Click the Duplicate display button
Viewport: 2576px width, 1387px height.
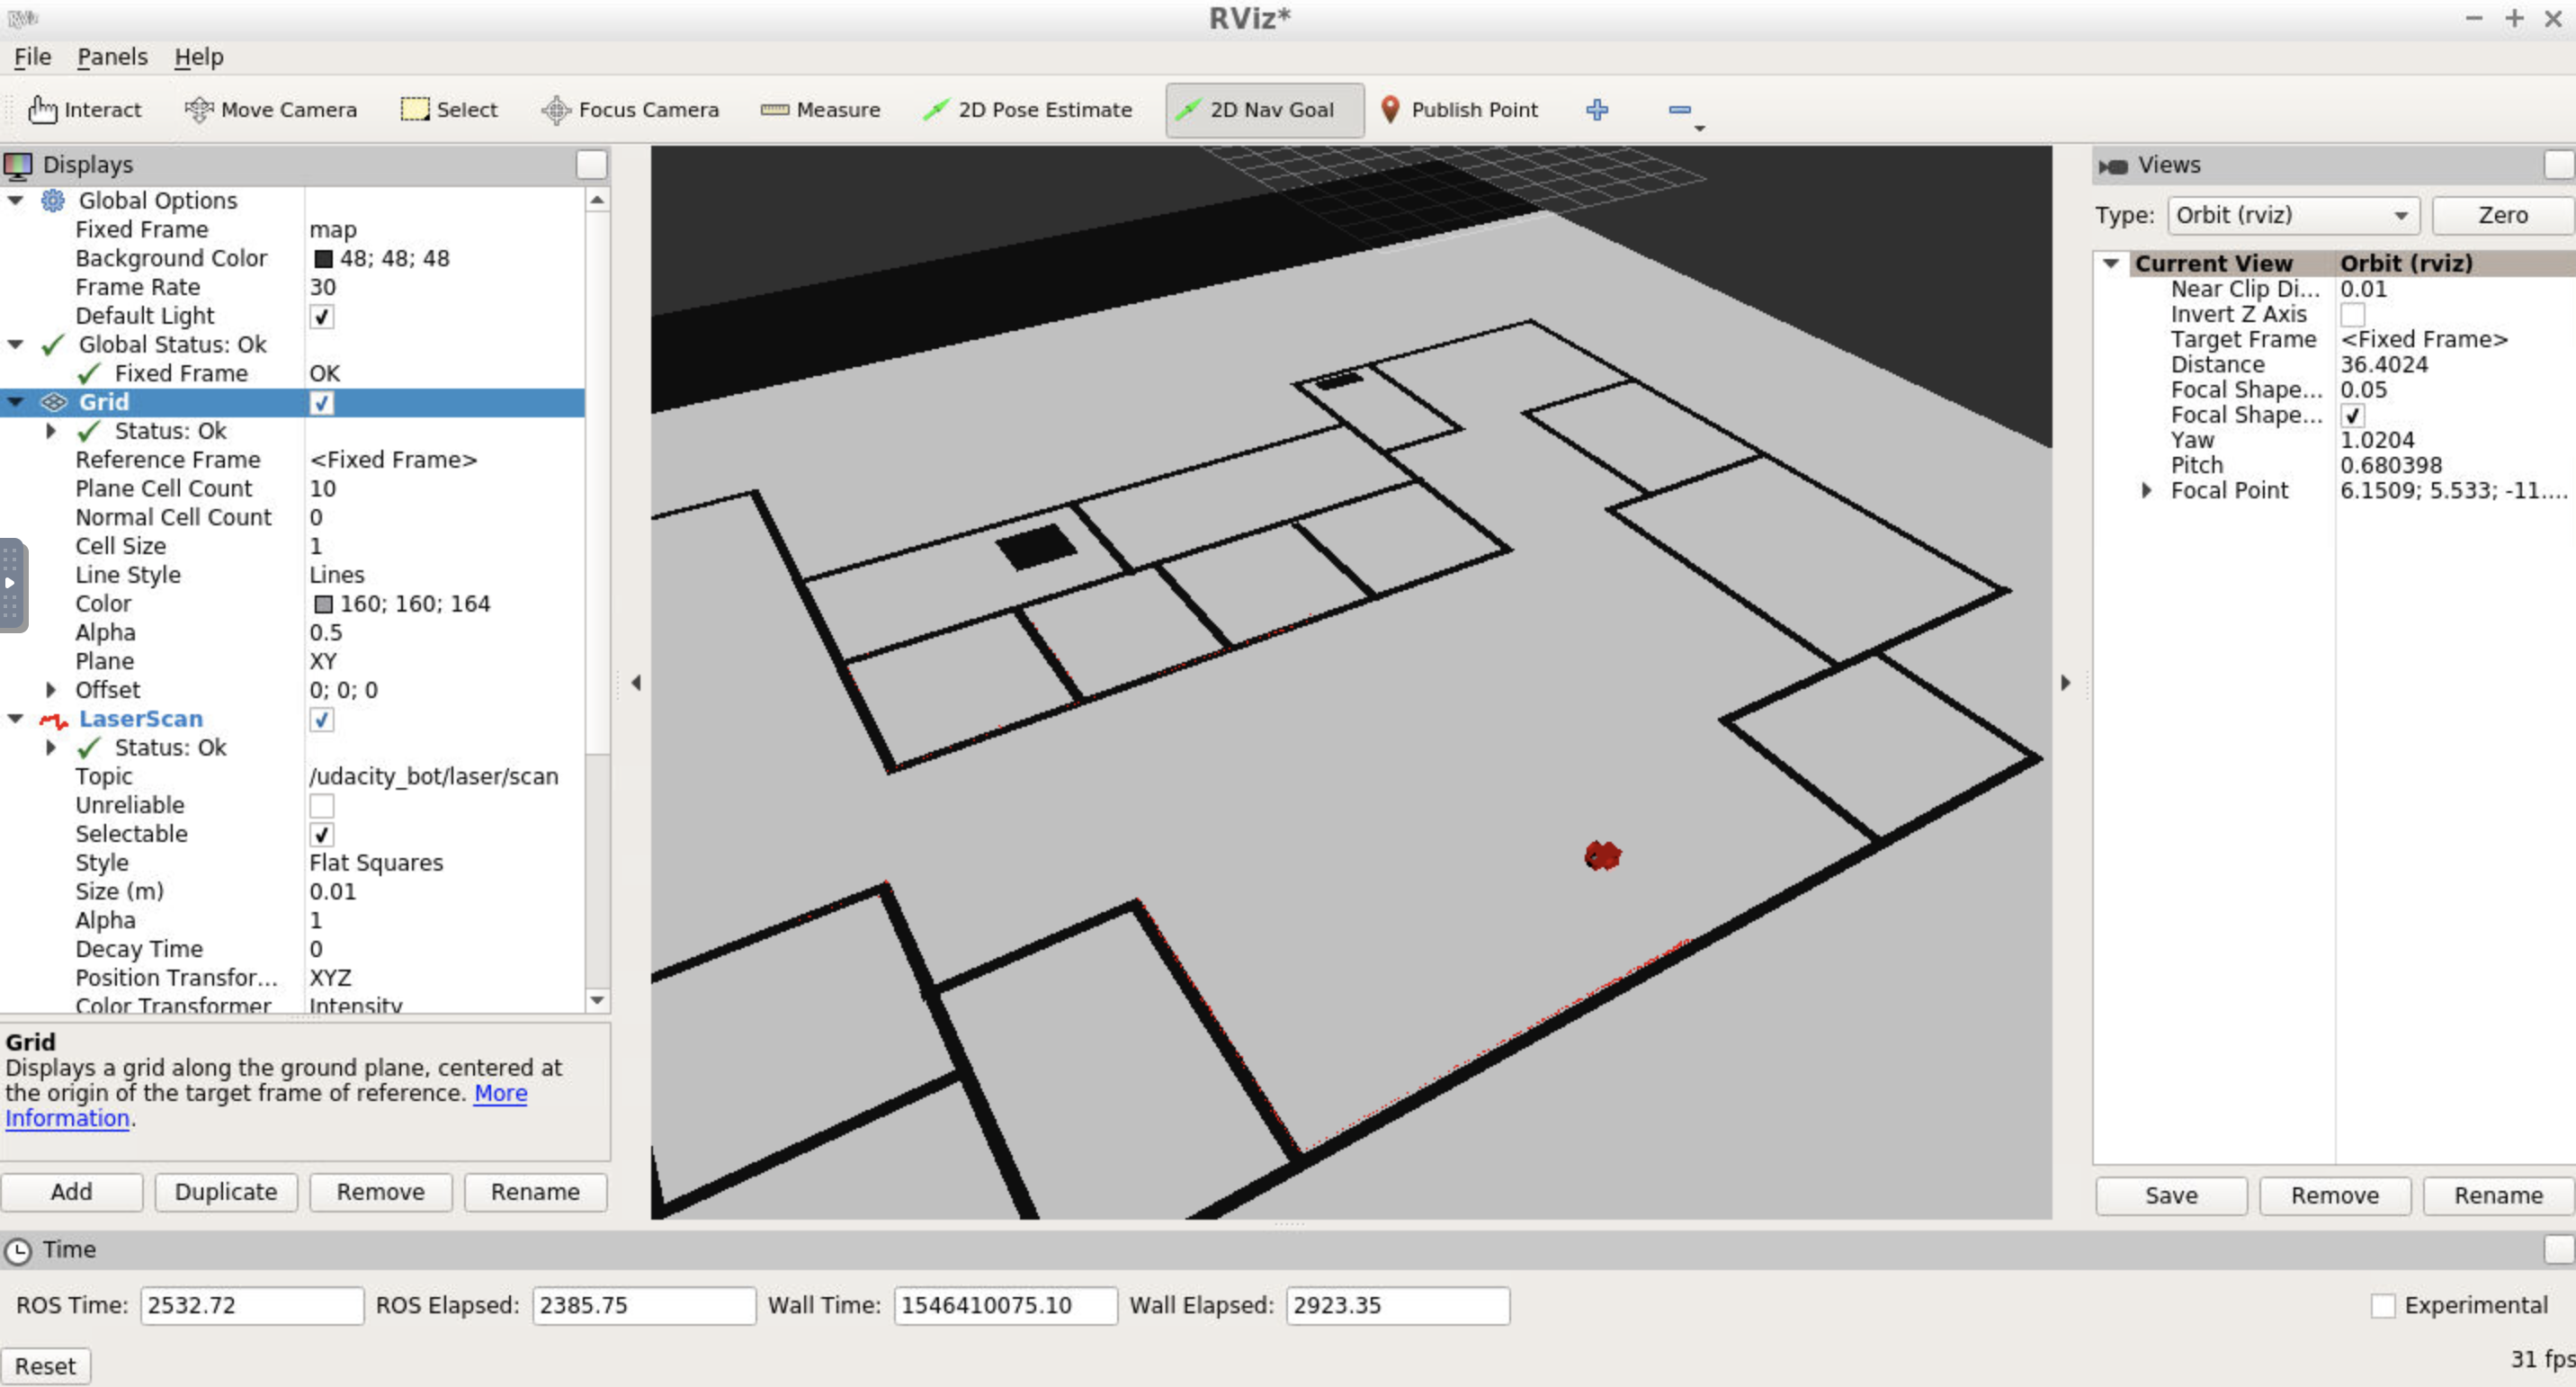(x=226, y=1192)
